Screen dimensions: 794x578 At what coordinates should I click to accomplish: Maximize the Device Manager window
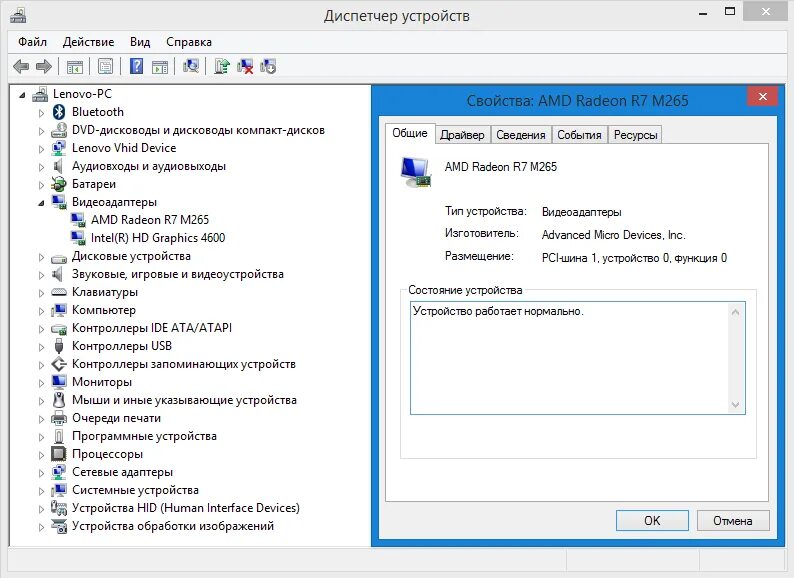click(x=730, y=11)
